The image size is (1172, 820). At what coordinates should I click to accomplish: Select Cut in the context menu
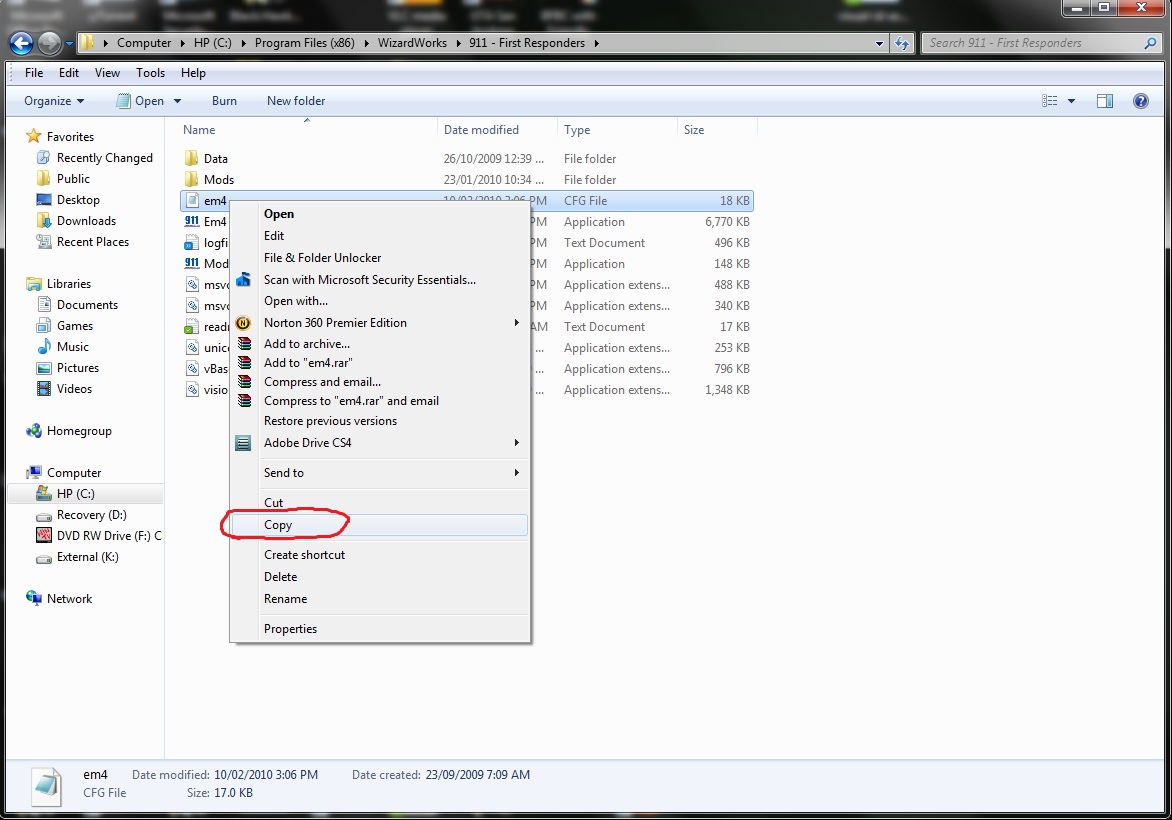pos(380,503)
